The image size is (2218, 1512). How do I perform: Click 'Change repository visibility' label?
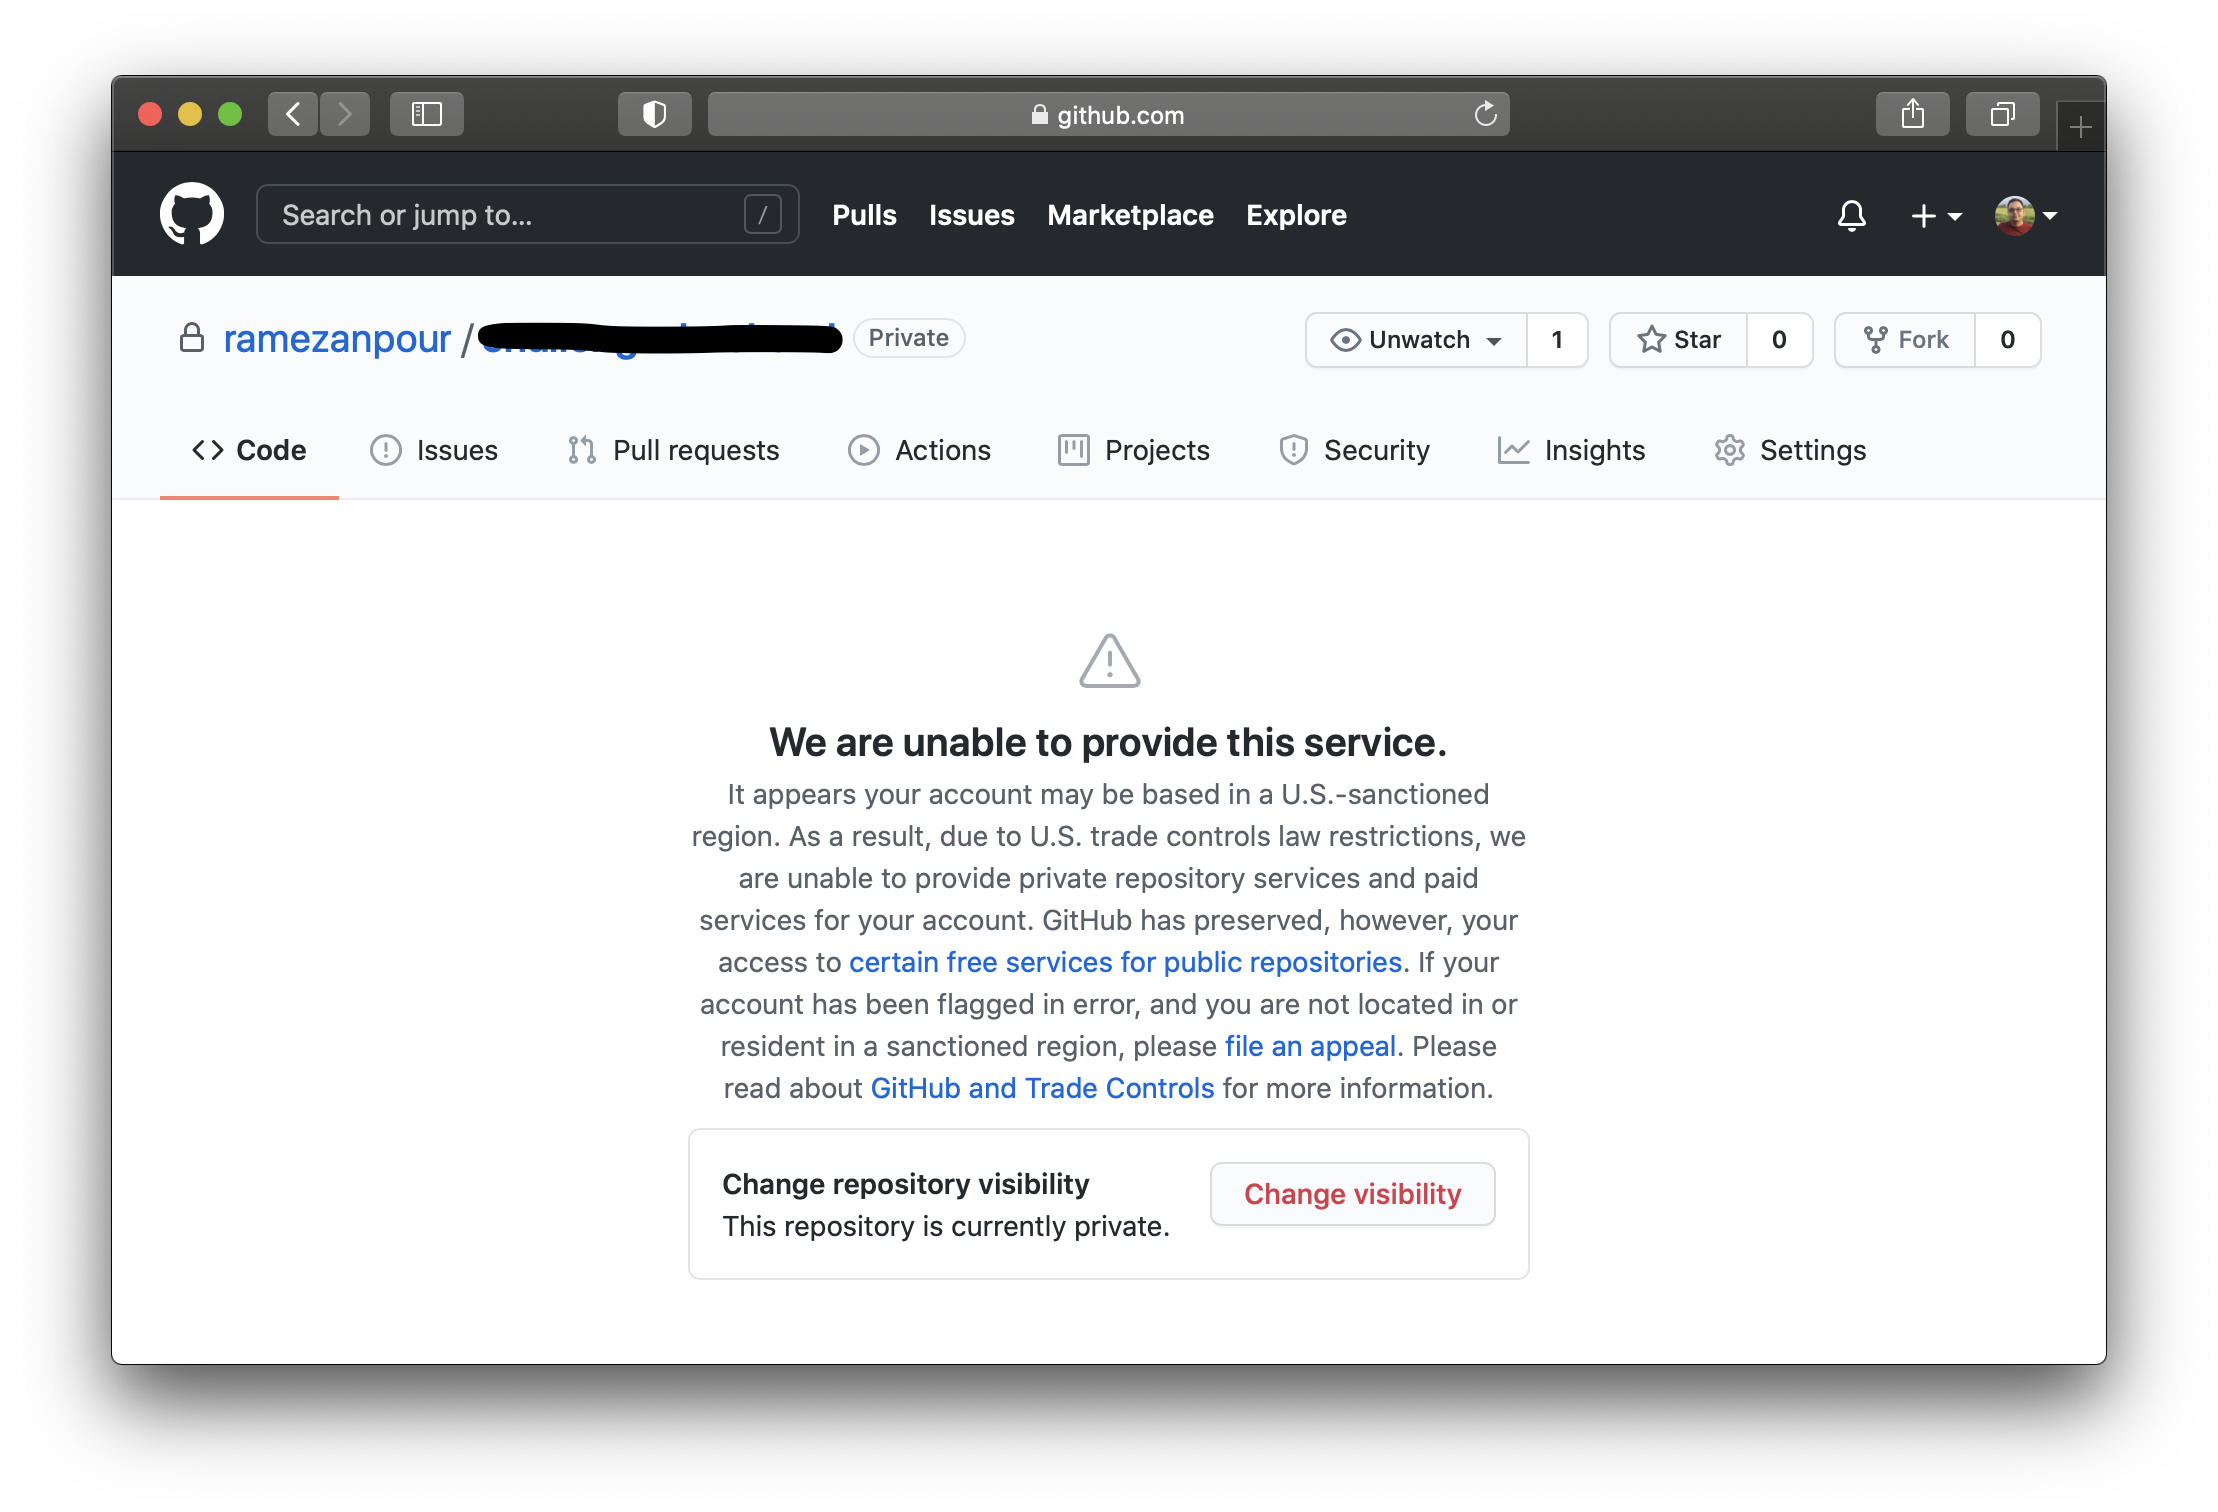click(x=905, y=1184)
